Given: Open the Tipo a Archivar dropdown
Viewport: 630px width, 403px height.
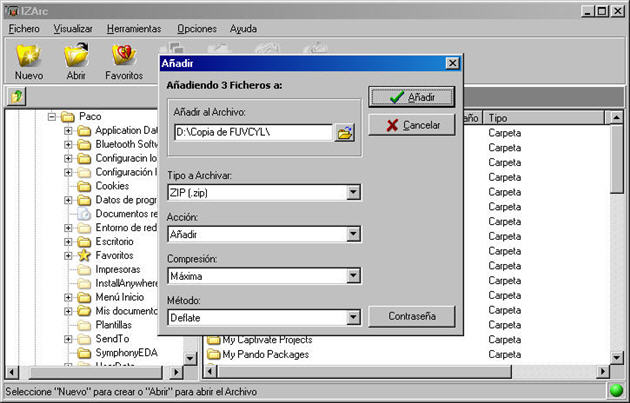Looking at the screenshot, I should pos(352,192).
